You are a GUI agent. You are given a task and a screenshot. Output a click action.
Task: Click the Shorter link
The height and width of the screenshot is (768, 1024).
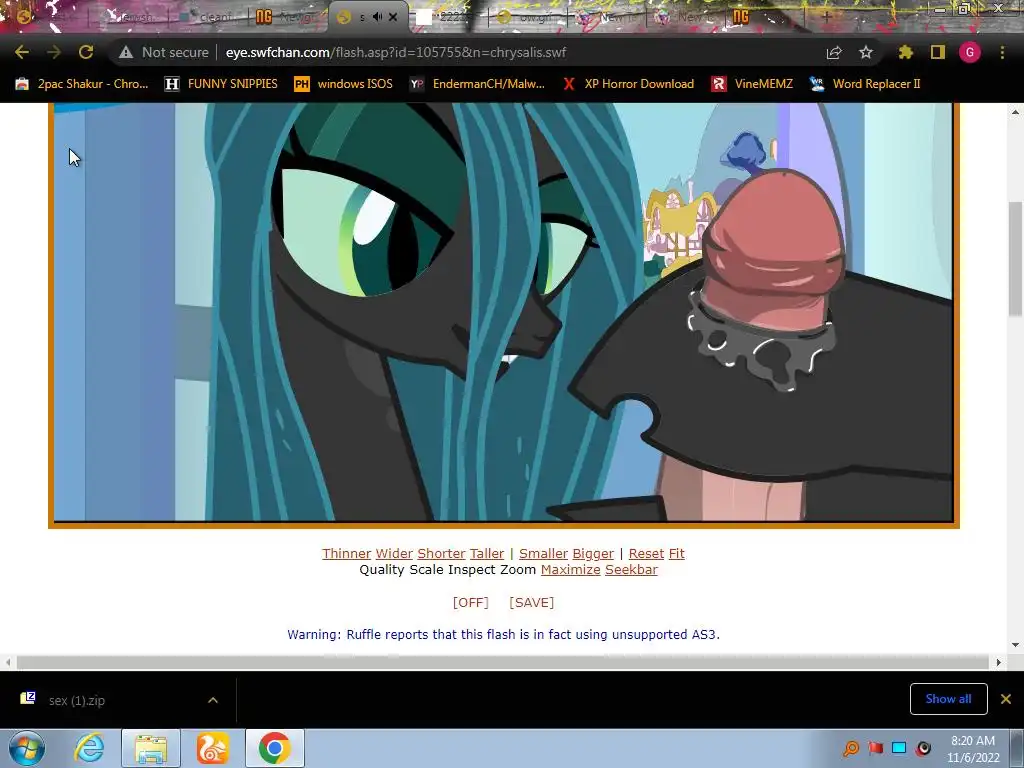coord(441,554)
